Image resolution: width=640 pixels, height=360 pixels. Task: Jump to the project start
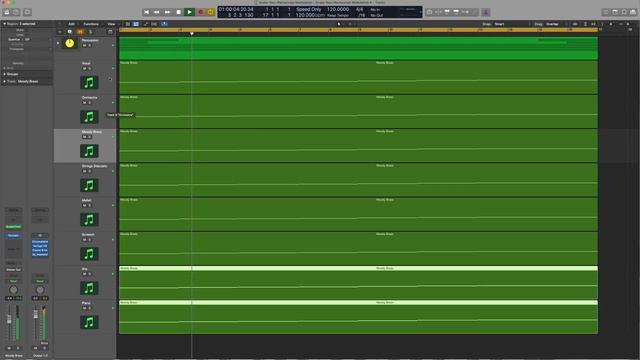146,12
